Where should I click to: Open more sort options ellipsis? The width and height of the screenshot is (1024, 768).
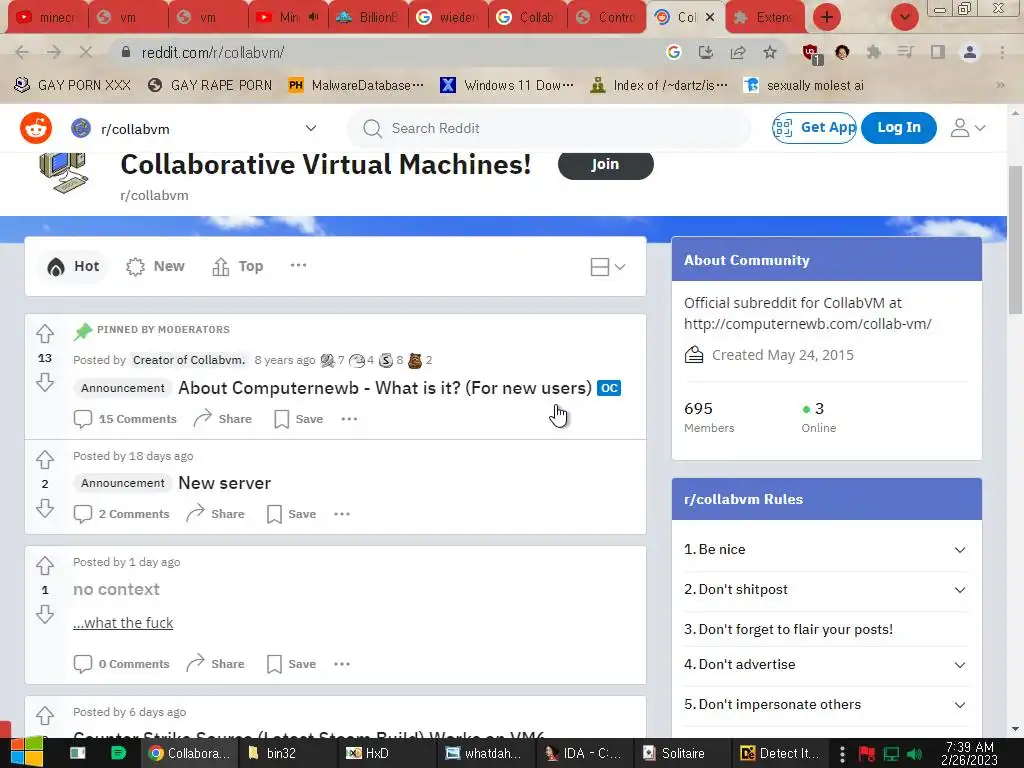tap(298, 265)
